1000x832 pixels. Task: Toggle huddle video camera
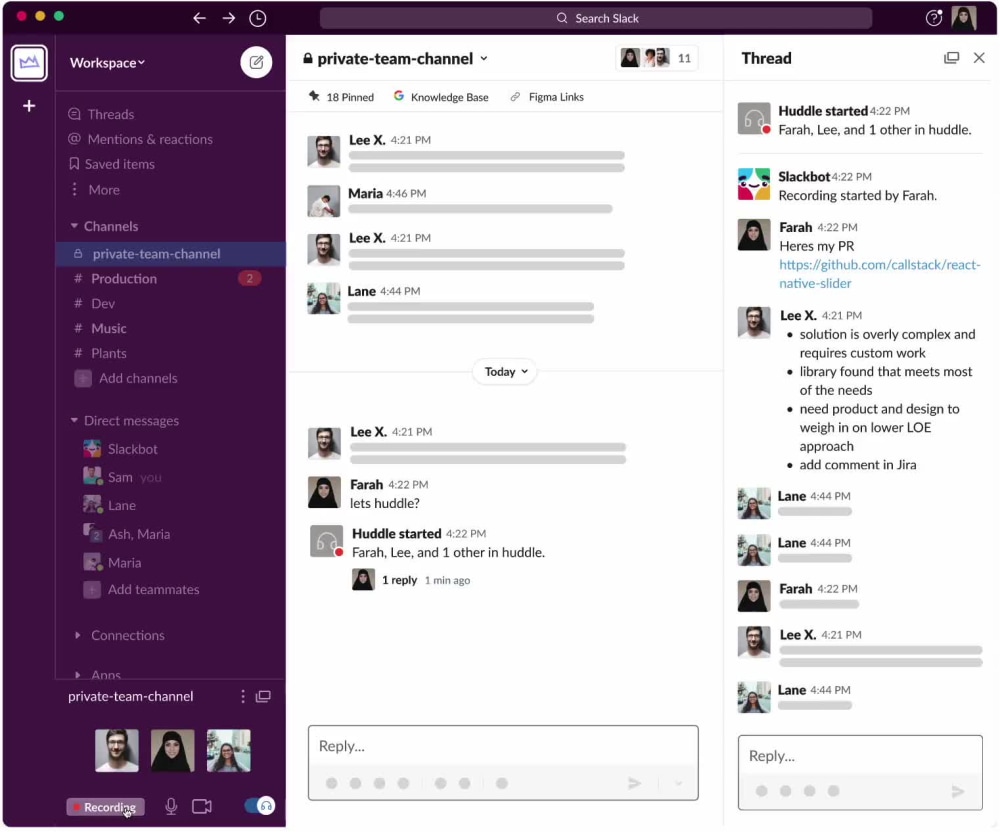pos(202,806)
